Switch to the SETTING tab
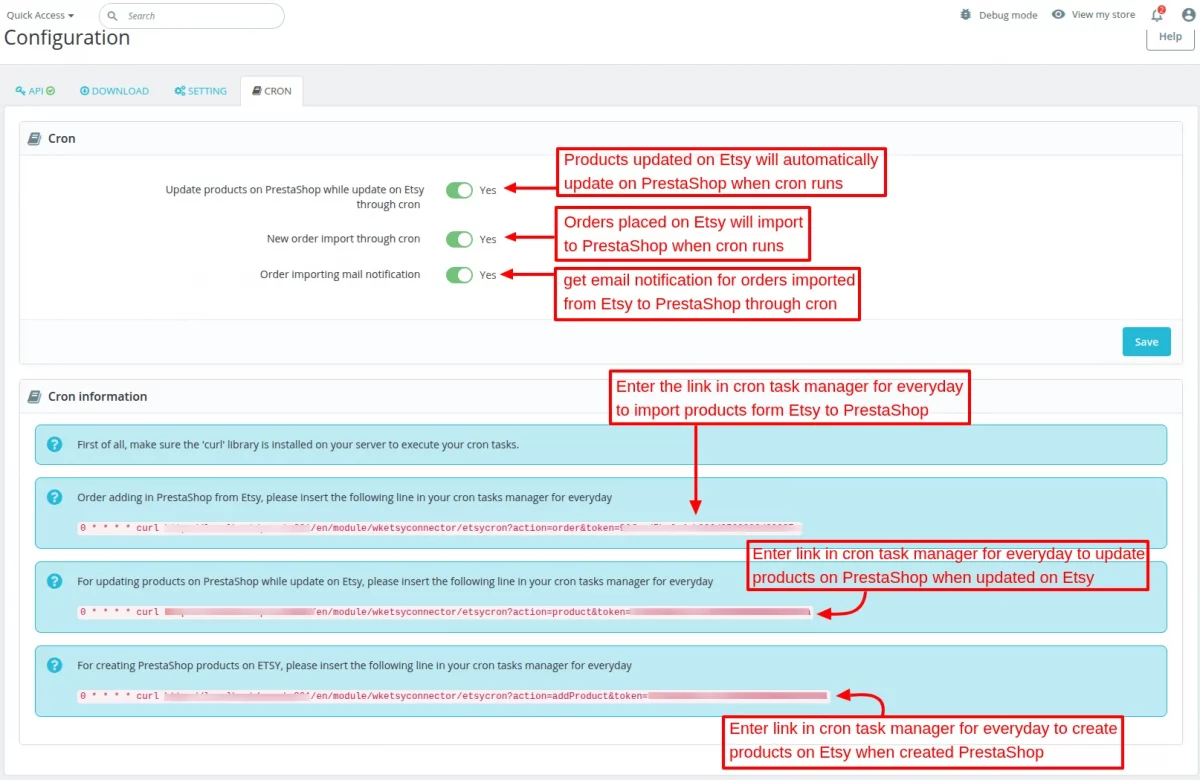 [x=200, y=91]
